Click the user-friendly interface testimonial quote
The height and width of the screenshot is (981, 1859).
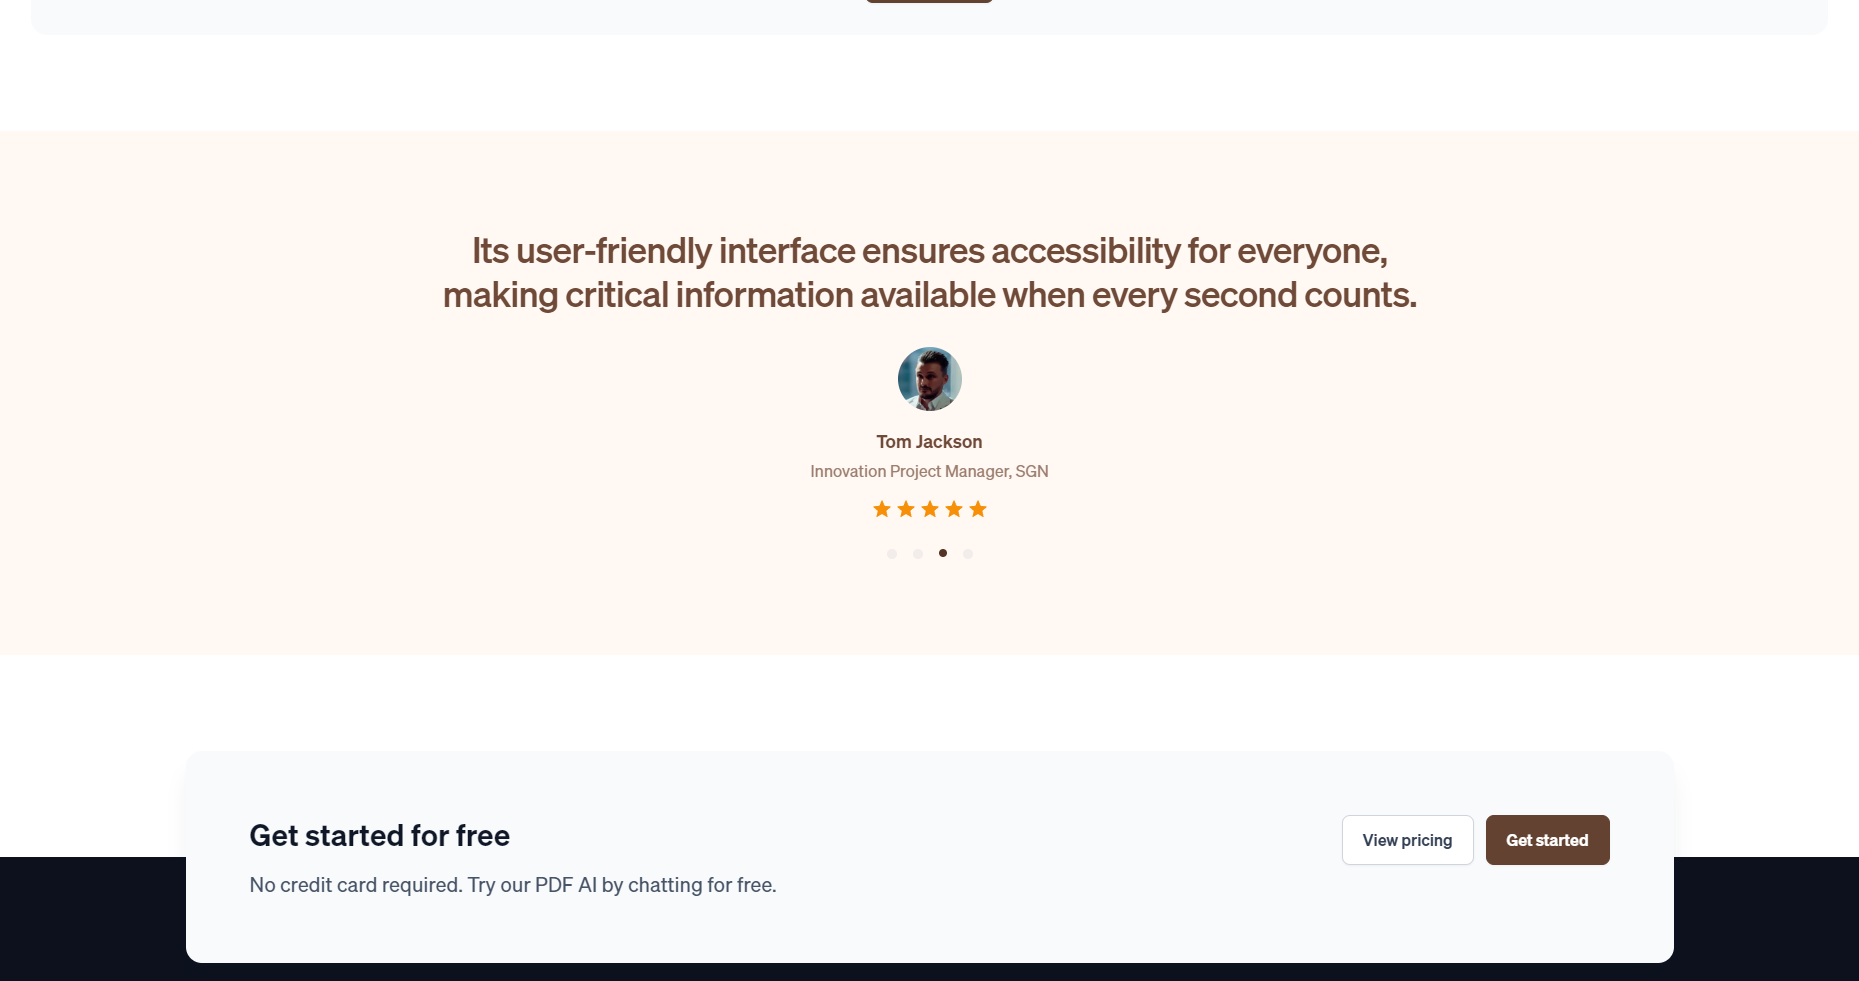(929, 273)
